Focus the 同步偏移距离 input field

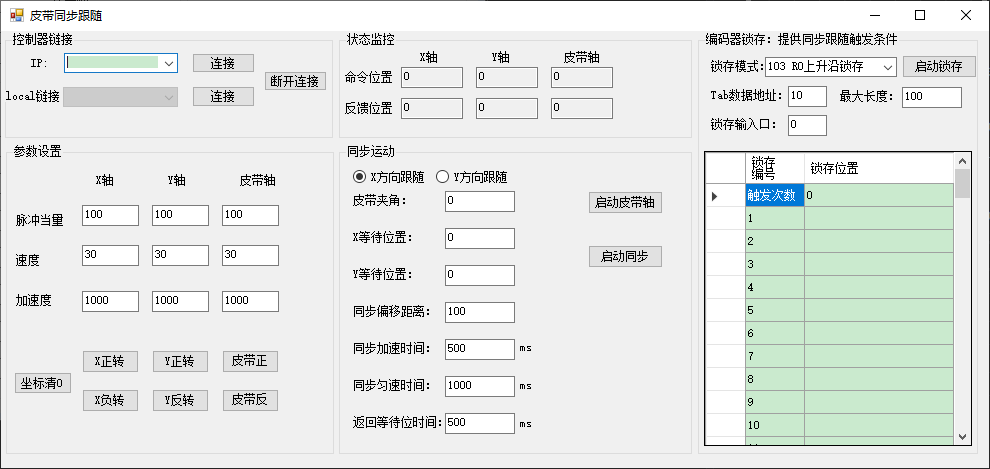(480, 312)
